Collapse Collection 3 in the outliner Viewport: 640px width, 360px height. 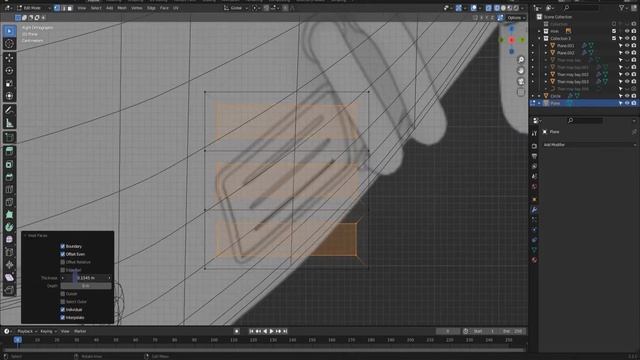pyautogui.click(x=539, y=38)
